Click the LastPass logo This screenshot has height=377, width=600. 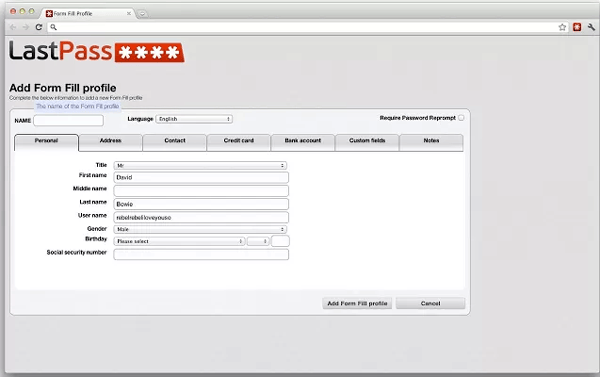point(96,51)
